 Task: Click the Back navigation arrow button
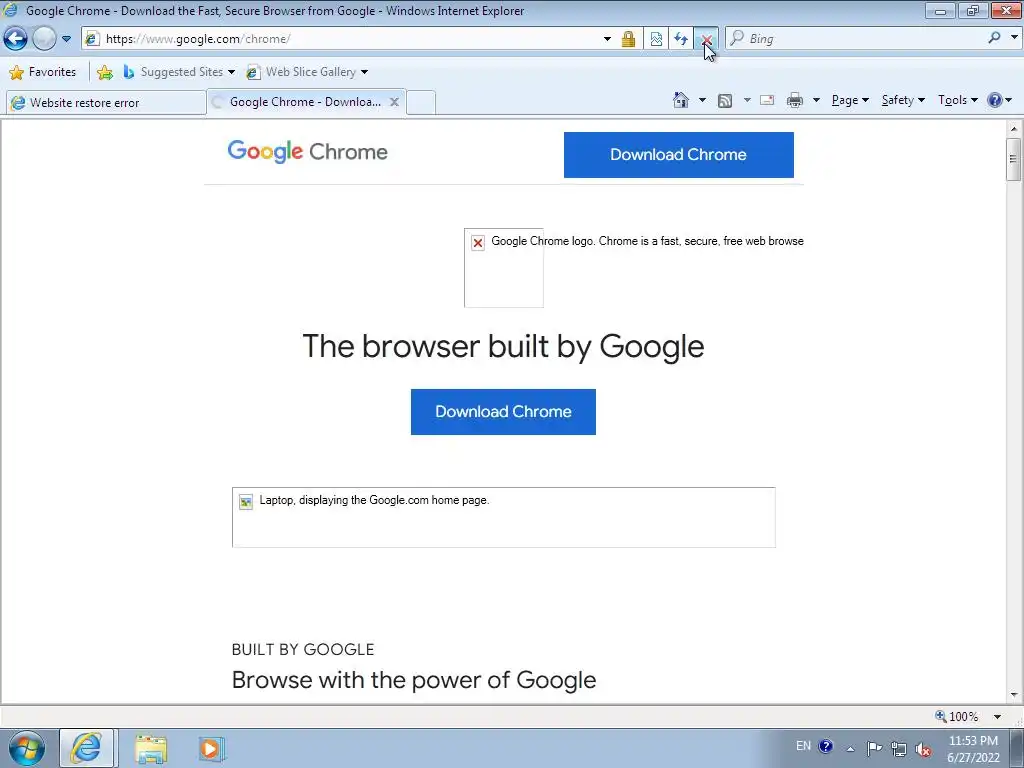[x=16, y=39]
